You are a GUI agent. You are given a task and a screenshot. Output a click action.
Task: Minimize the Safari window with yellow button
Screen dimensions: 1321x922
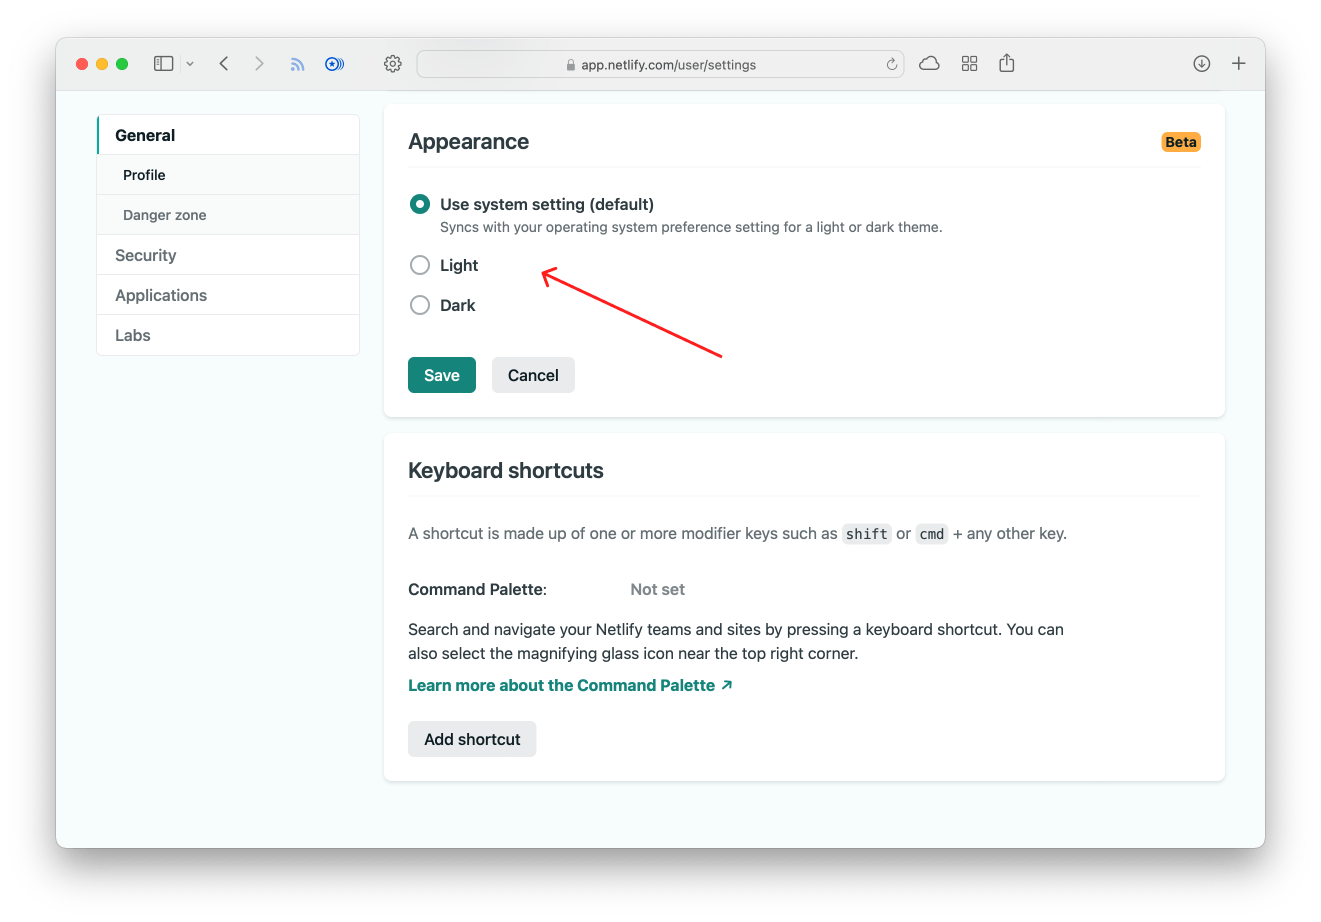pyautogui.click(x=102, y=64)
